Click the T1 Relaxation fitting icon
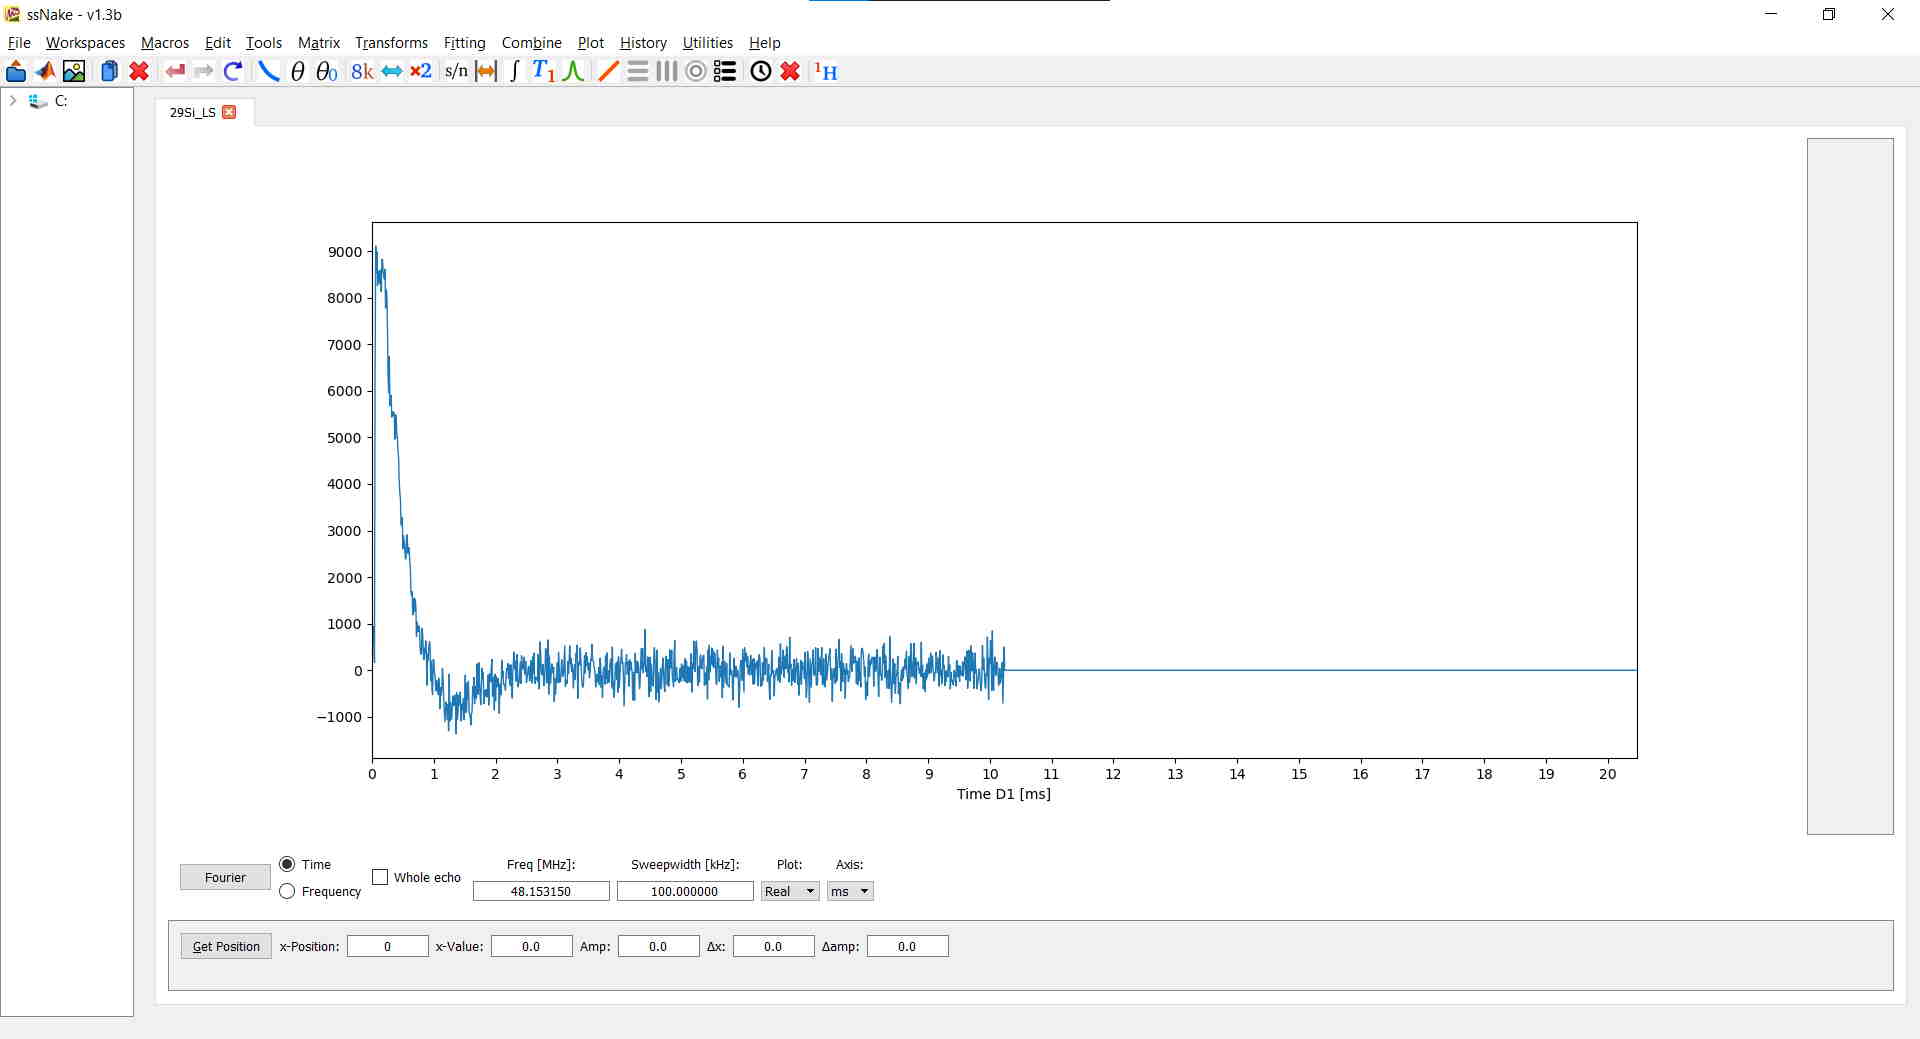The height and width of the screenshot is (1039, 1920). [543, 71]
